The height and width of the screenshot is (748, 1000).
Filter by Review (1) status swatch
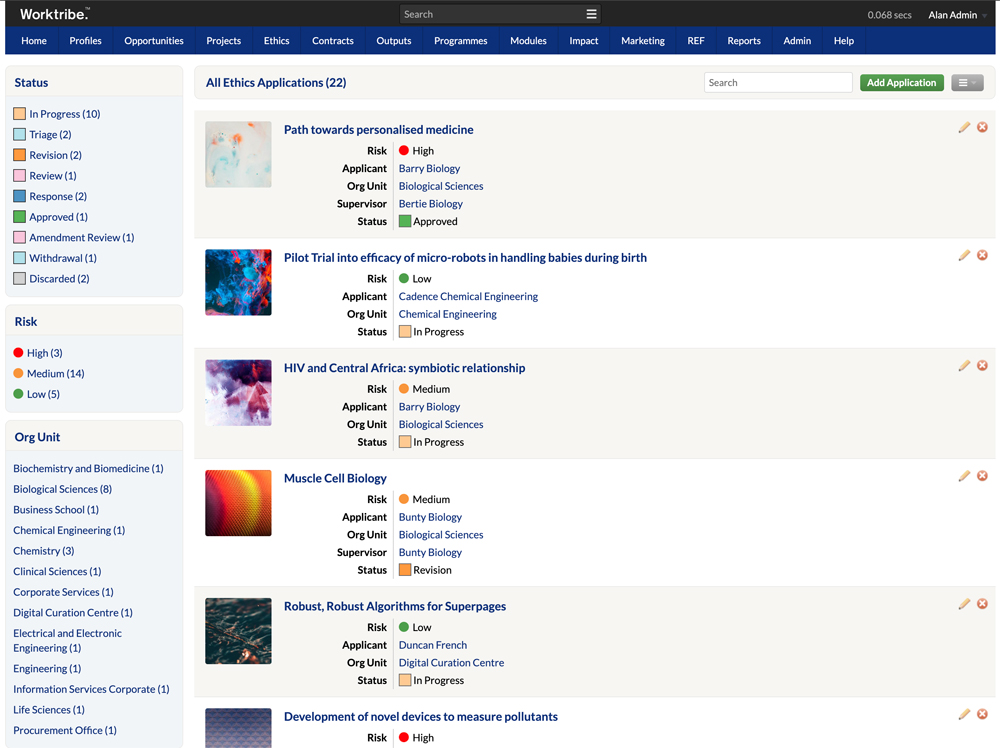click(x=20, y=175)
